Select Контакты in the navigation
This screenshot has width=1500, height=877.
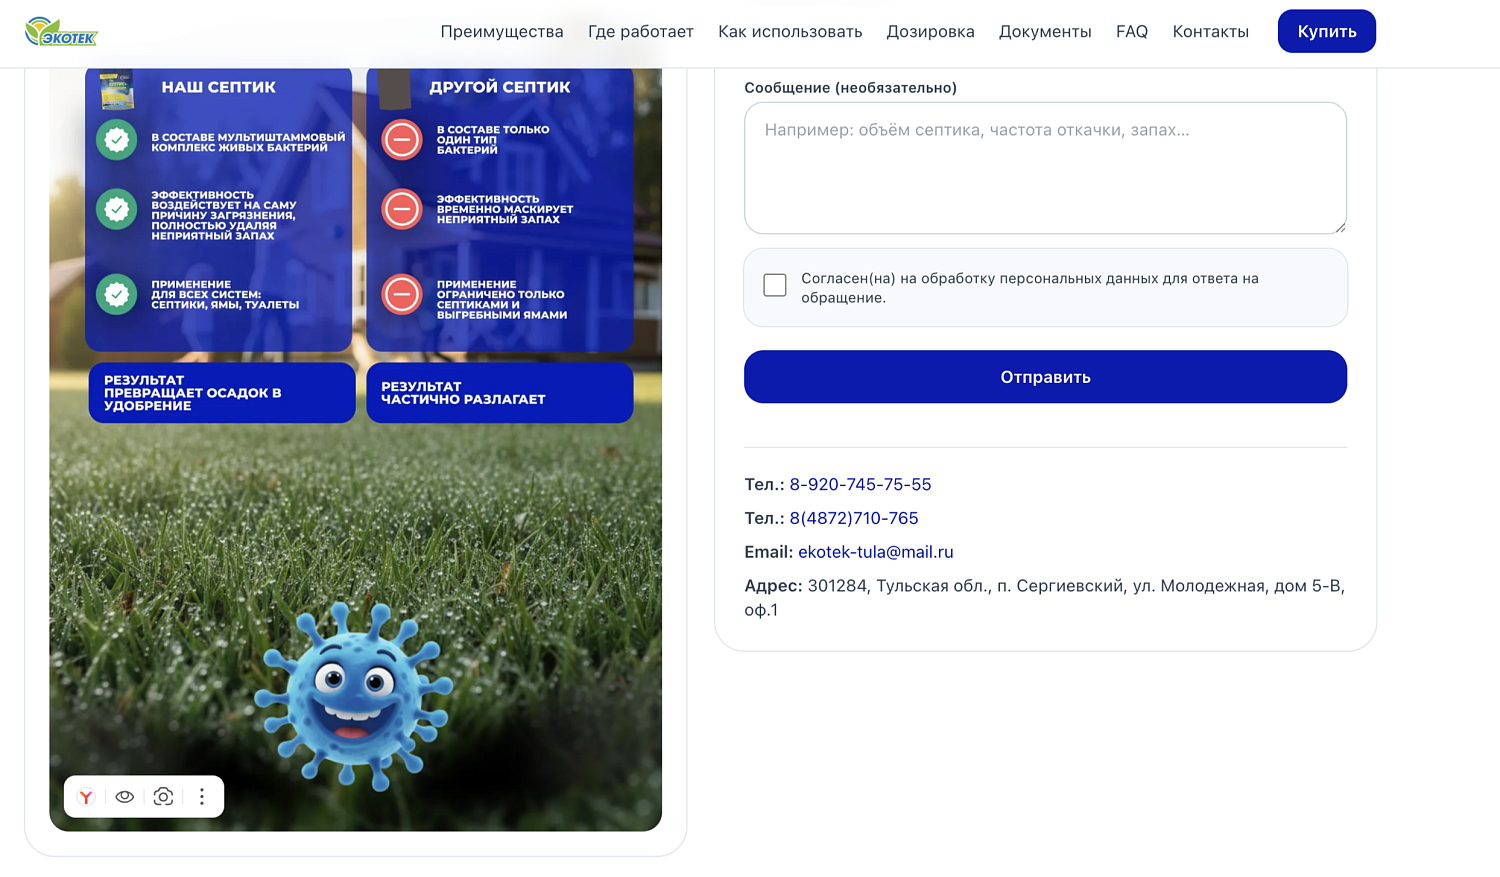[1210, 31]
